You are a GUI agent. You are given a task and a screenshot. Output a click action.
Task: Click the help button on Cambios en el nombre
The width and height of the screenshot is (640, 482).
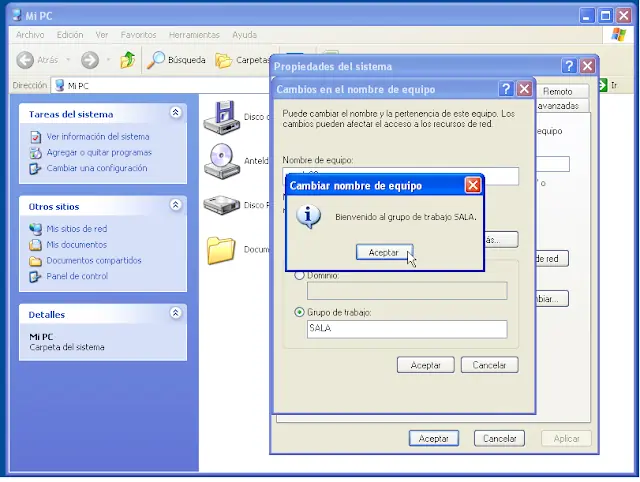point(506,89)
